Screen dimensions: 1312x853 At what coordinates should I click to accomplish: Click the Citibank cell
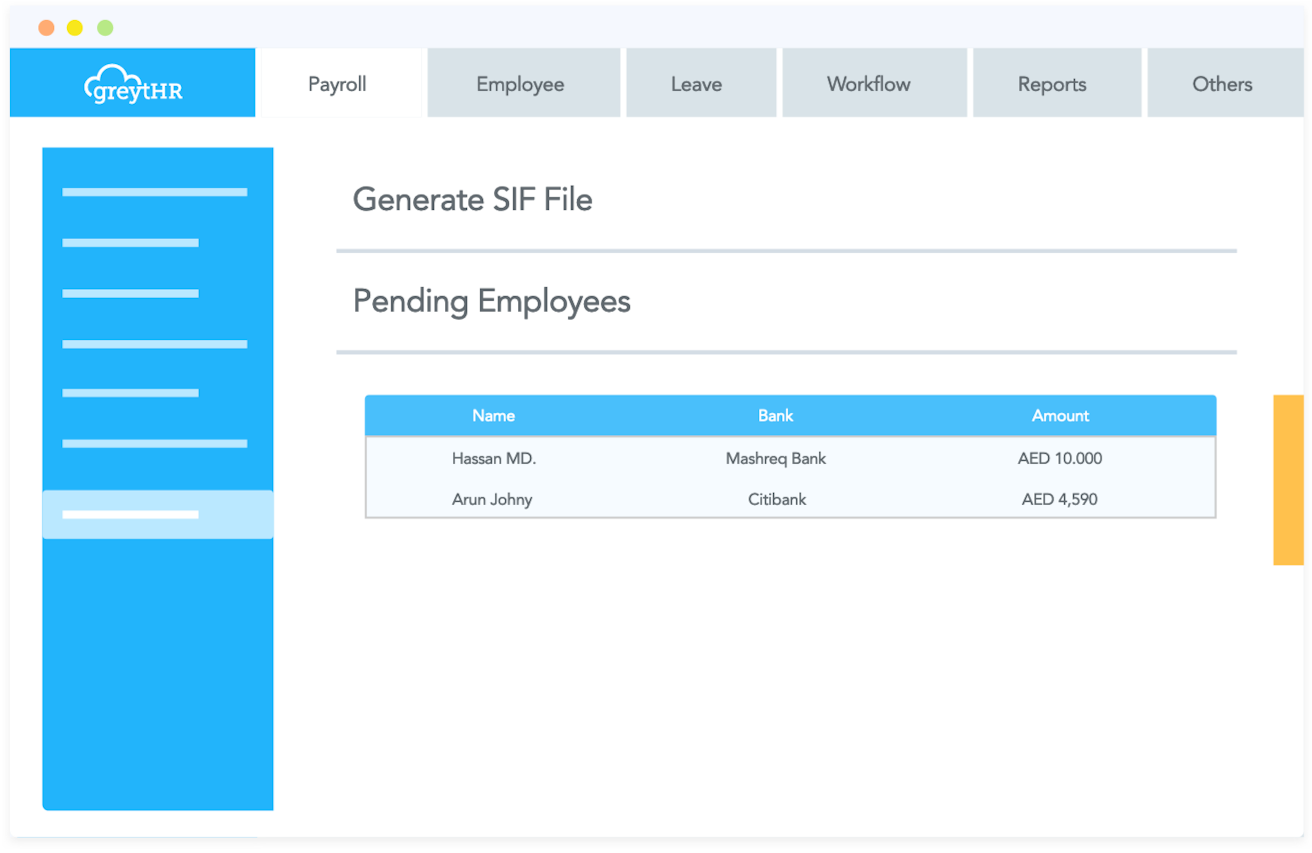click(x=777, y=499)
